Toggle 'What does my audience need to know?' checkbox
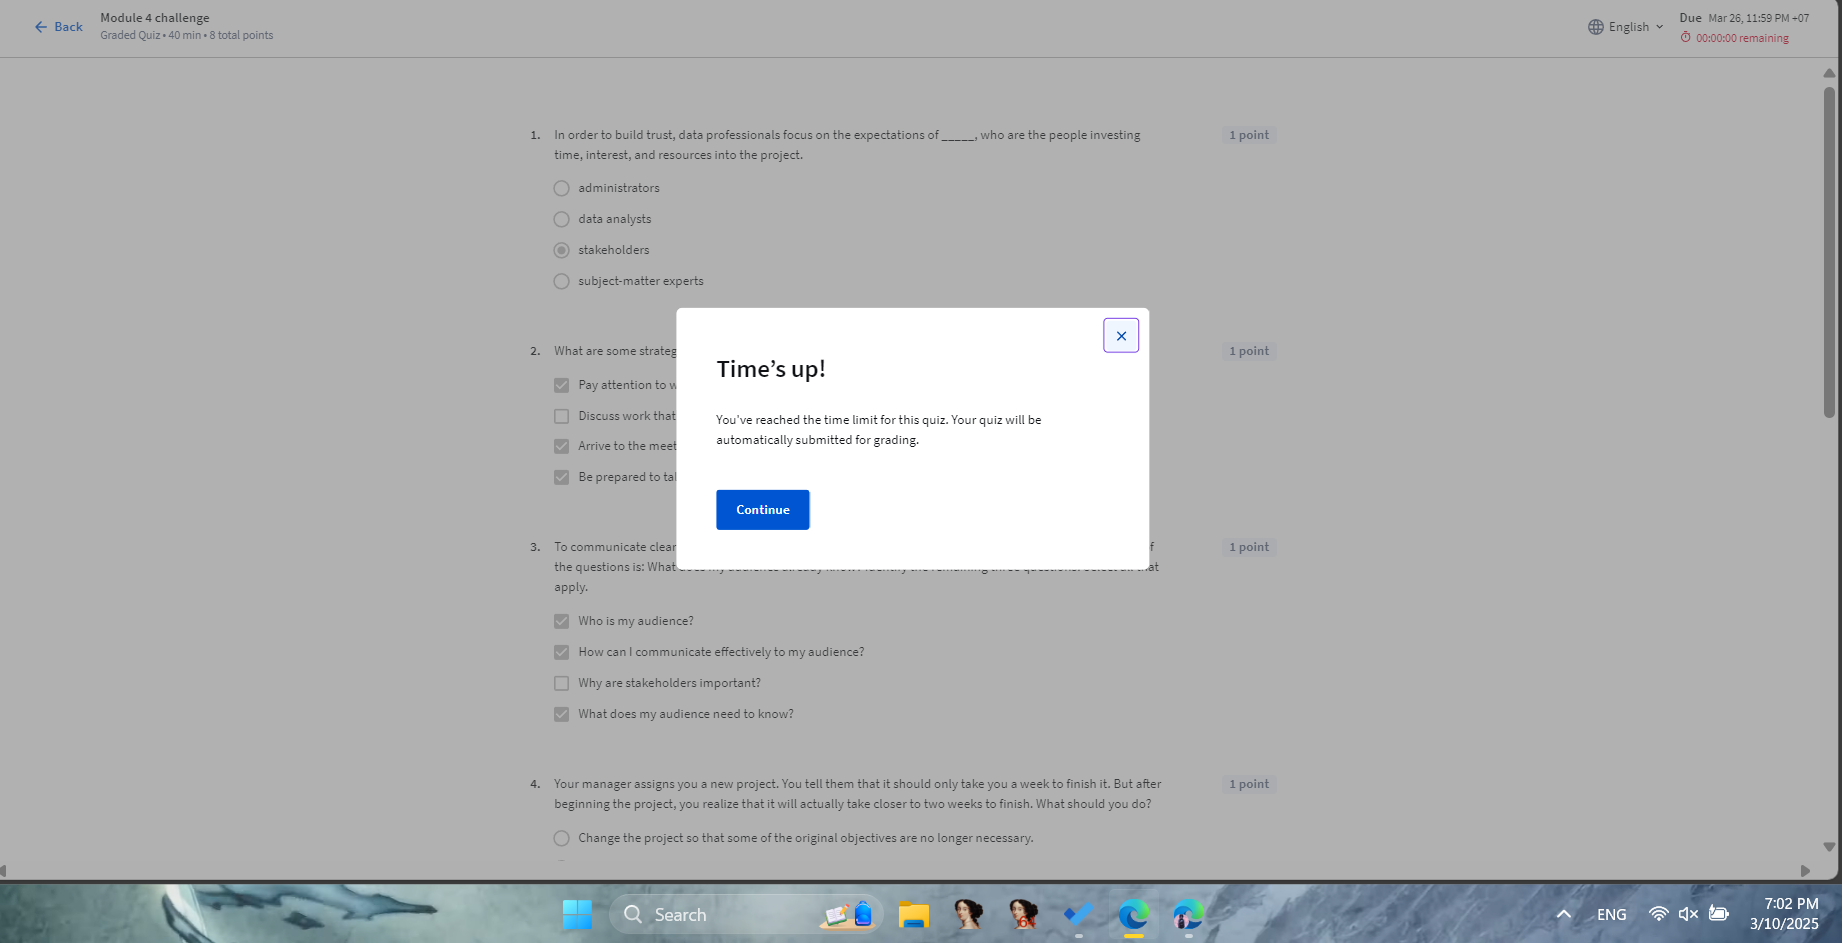 pyautogui.click(x=562, y=714)
